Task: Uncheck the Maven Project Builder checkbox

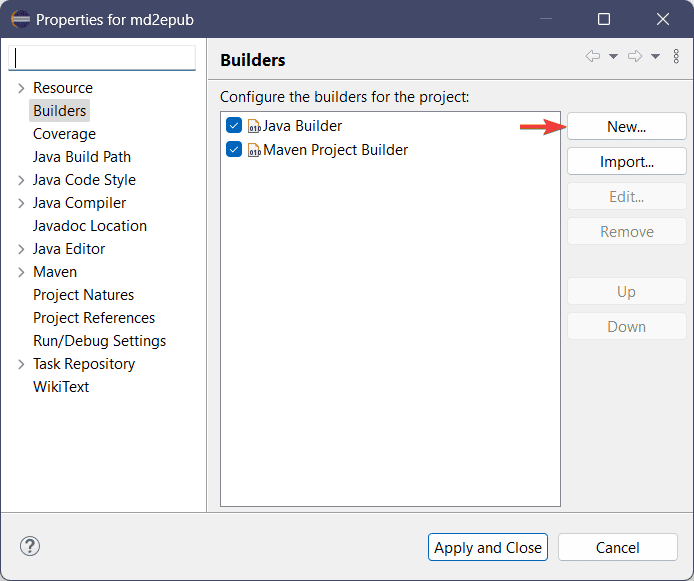Action: pos(234,149)
